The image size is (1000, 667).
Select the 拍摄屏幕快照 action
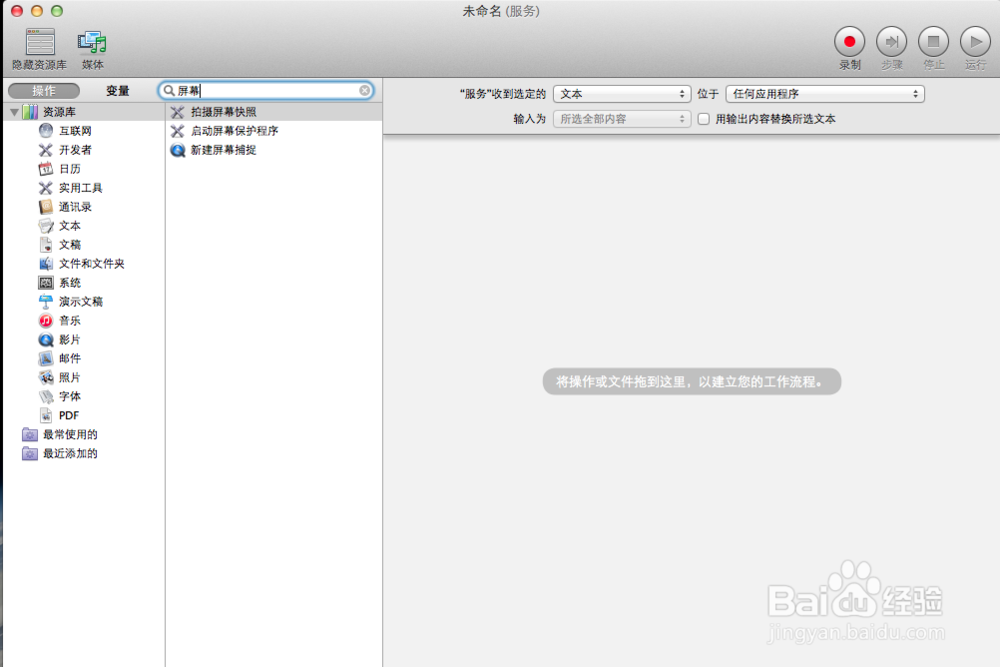pos(274,112)
